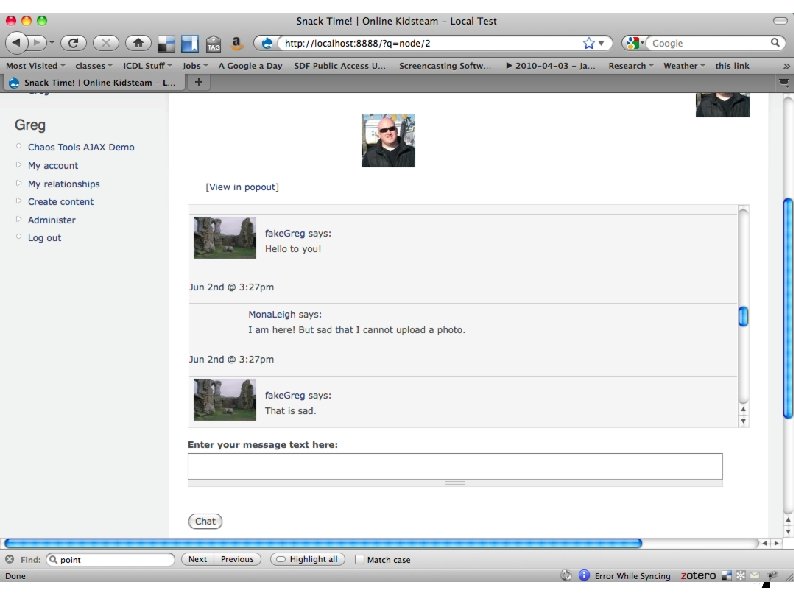Open the Jobs bookmarks folder

[x=195, y=66]
